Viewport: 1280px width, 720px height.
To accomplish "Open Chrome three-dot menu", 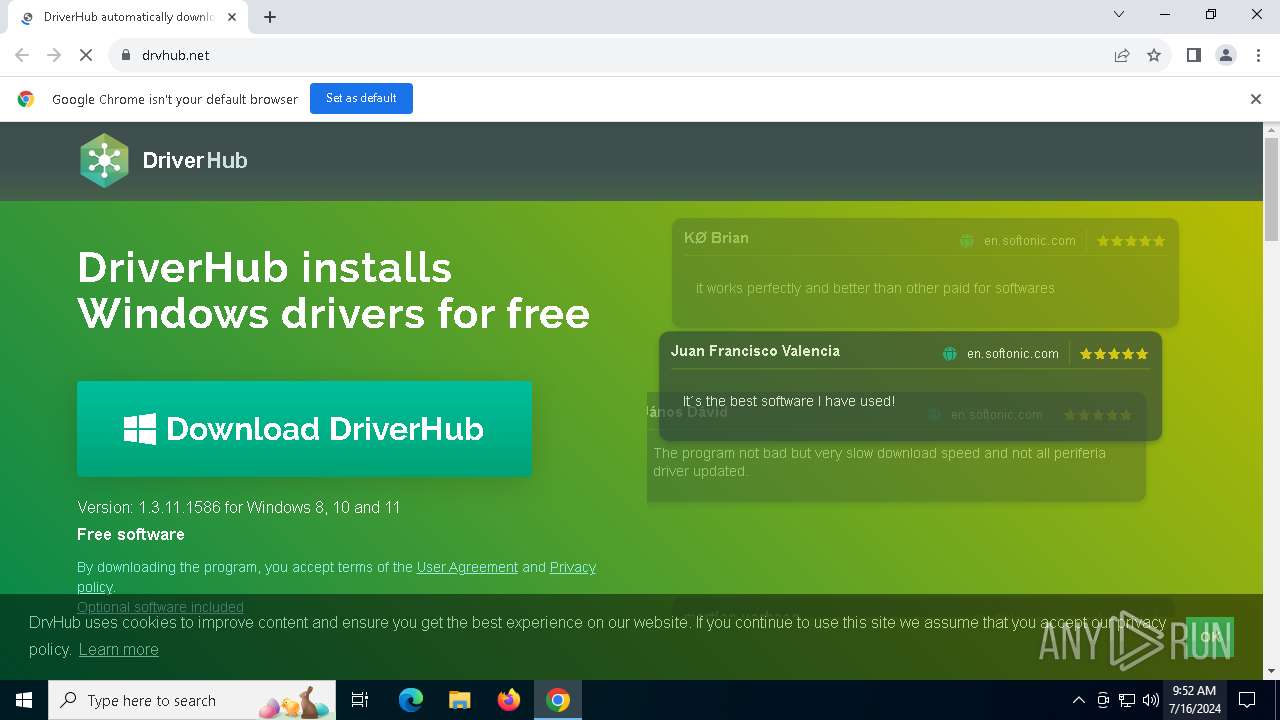I will (1258, 55).
